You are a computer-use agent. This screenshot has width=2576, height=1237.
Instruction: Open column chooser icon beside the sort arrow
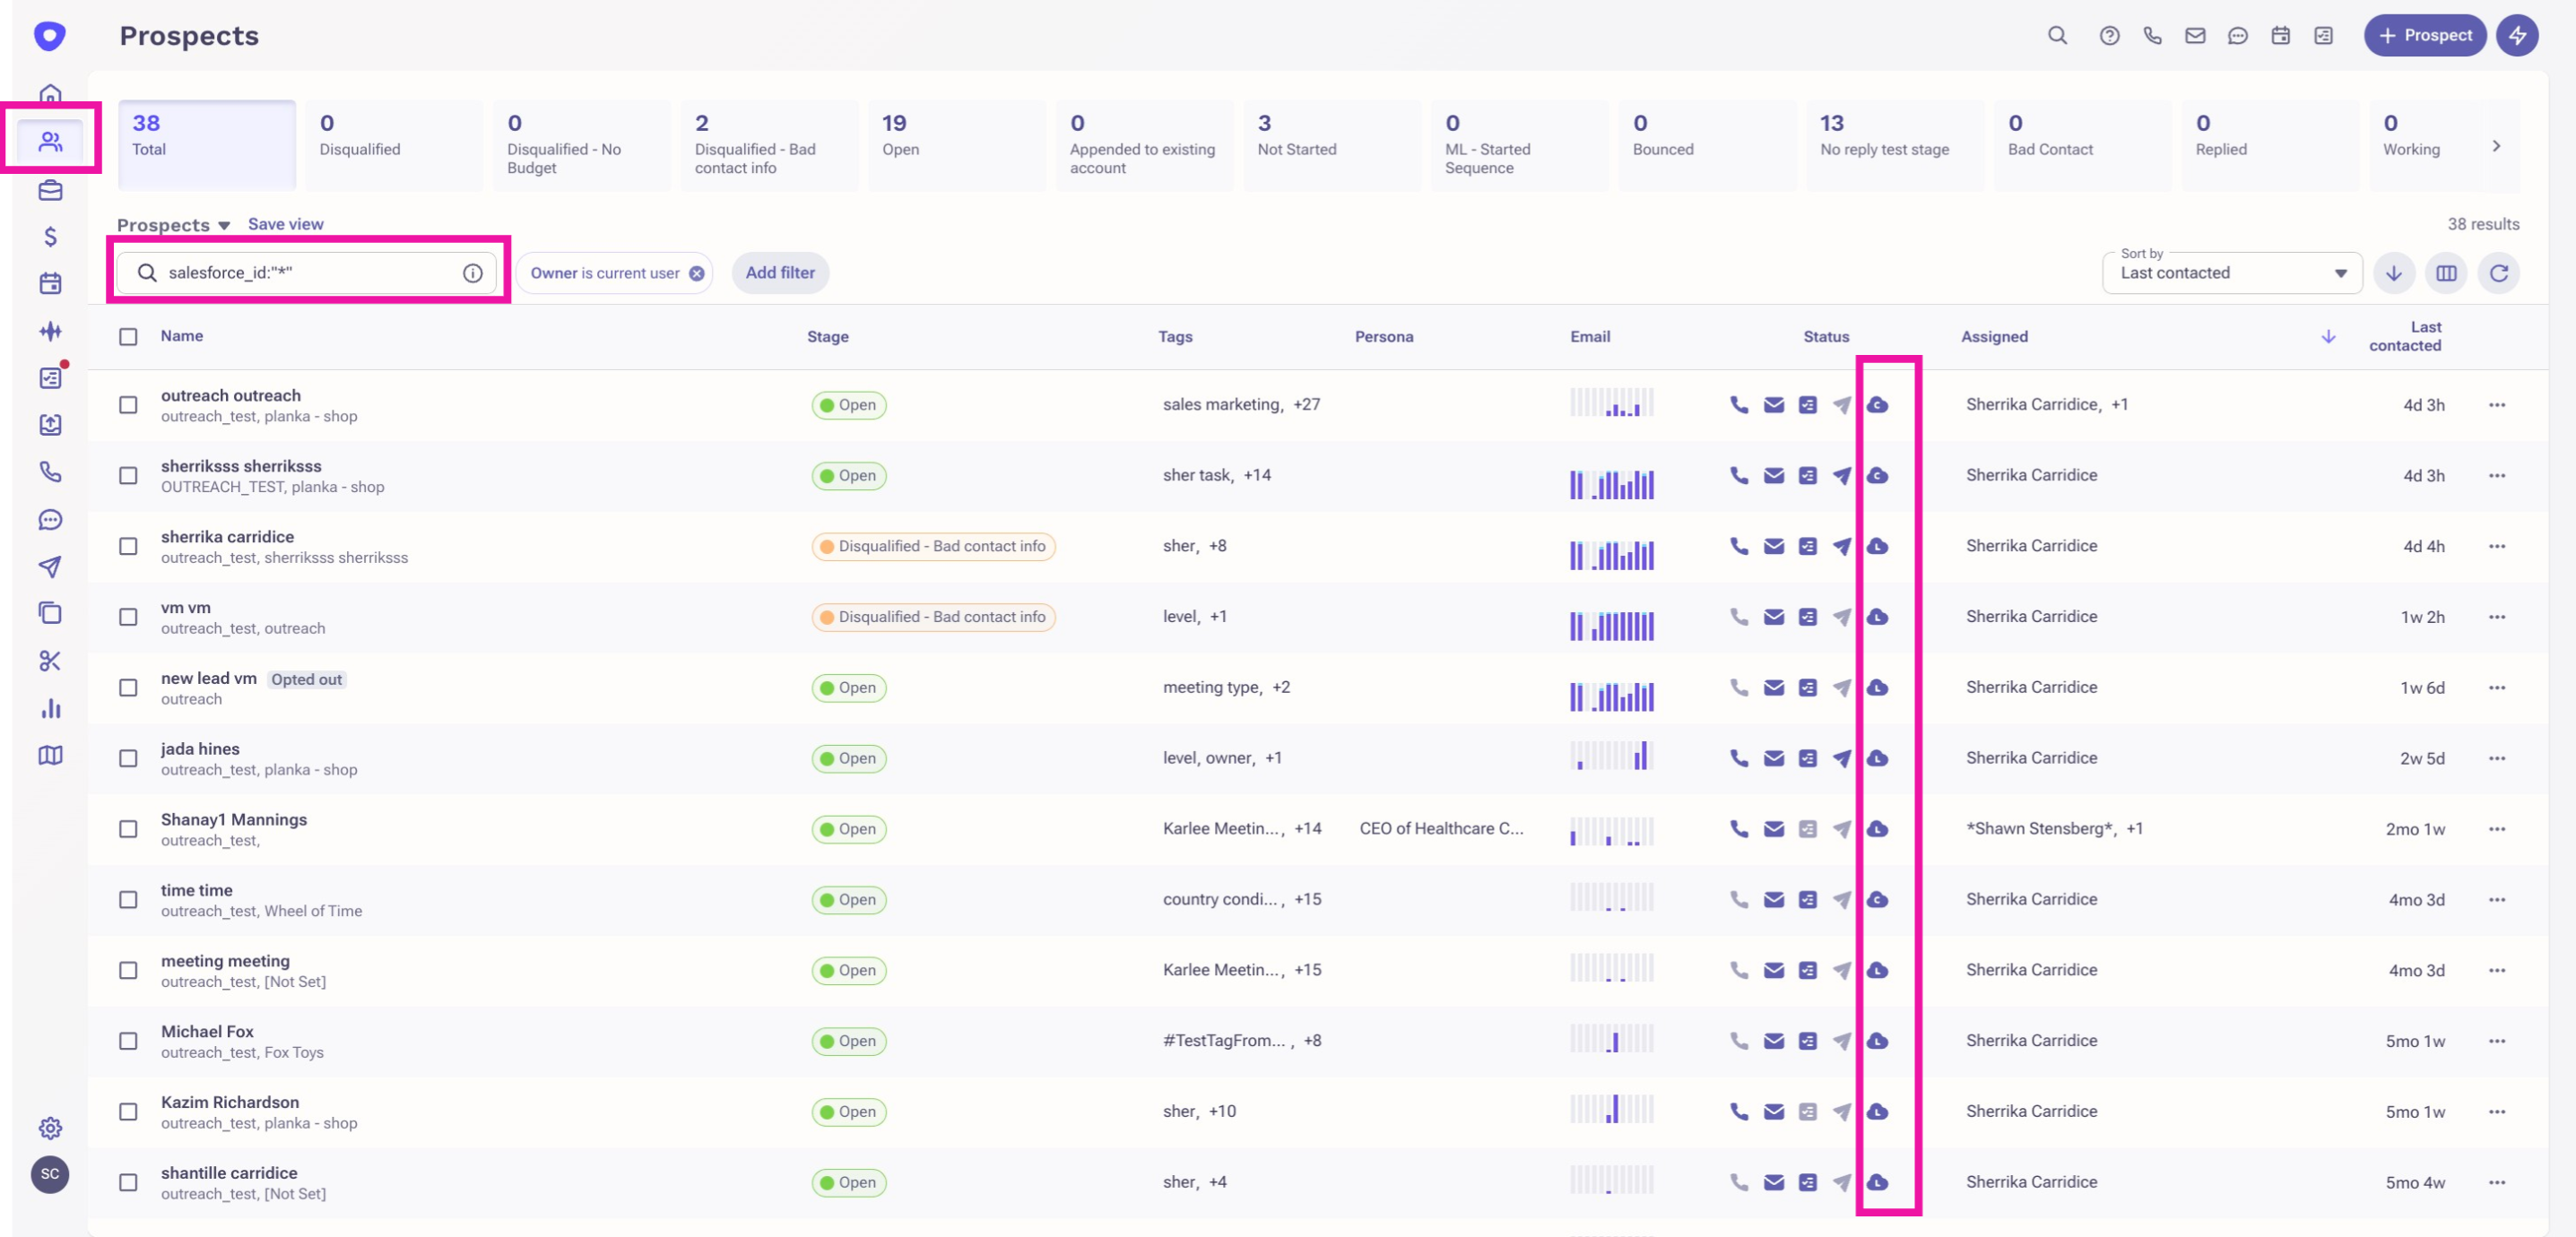pos(2446,273)
